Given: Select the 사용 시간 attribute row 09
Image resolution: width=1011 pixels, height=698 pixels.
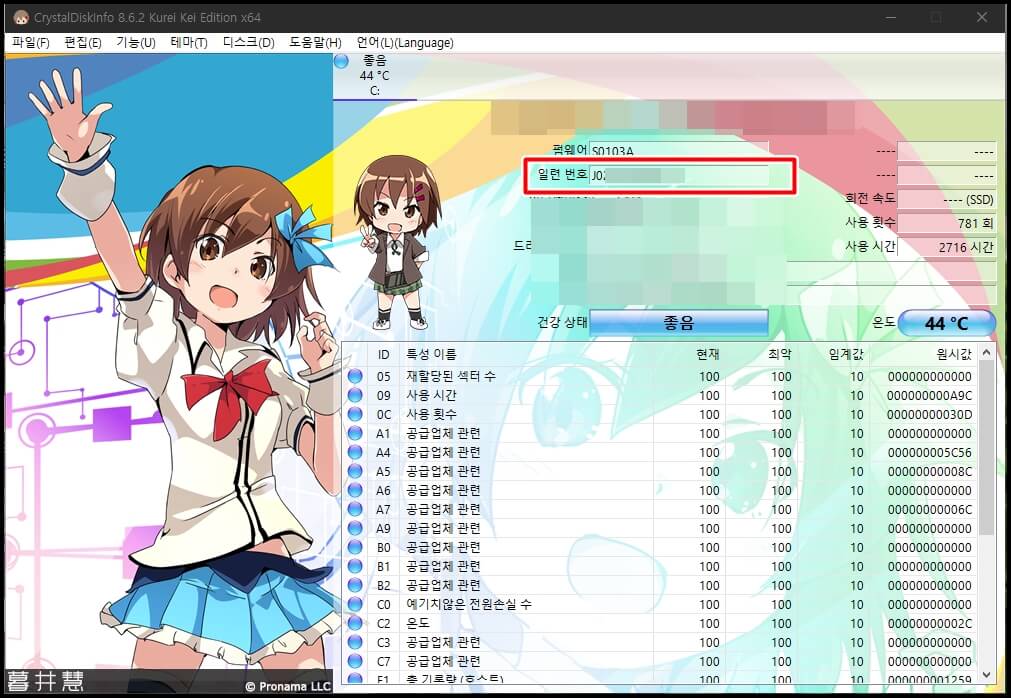Looking at the screenshot, I should [660, 395].
